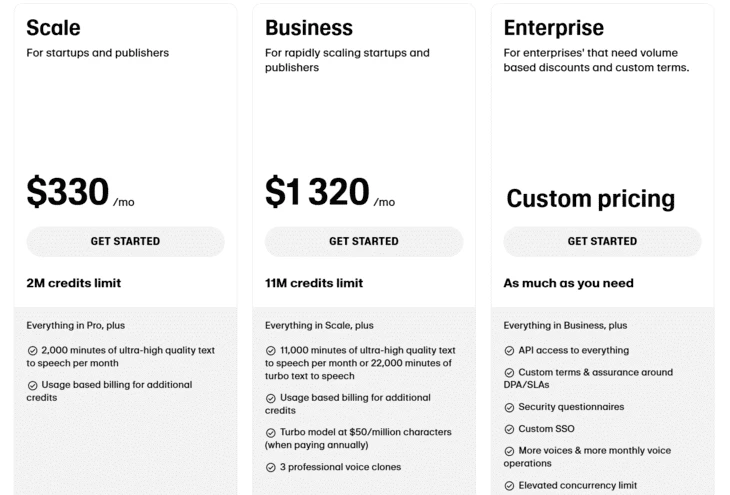Image resolution: width=730 pixels, height=495 pixels.
Task: Click Get Started under the Scale plan
Action: pos(125,241)
